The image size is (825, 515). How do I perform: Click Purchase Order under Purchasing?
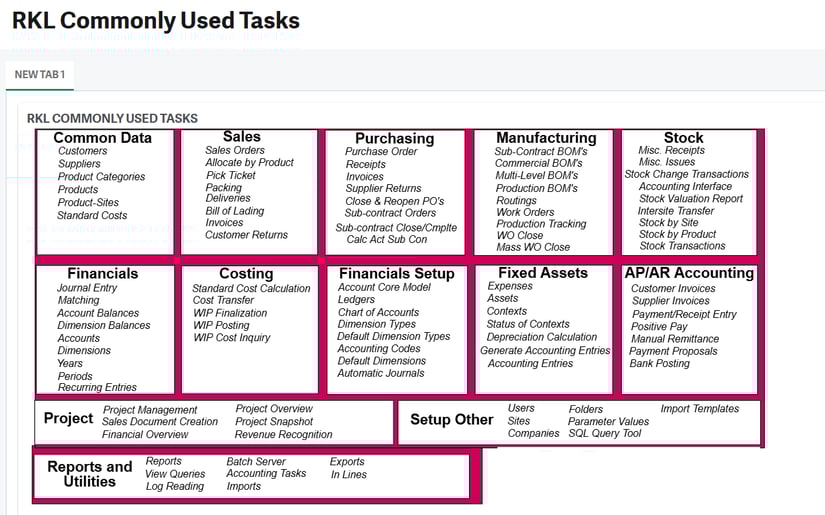pyautogui.click(x=381, y=152)
